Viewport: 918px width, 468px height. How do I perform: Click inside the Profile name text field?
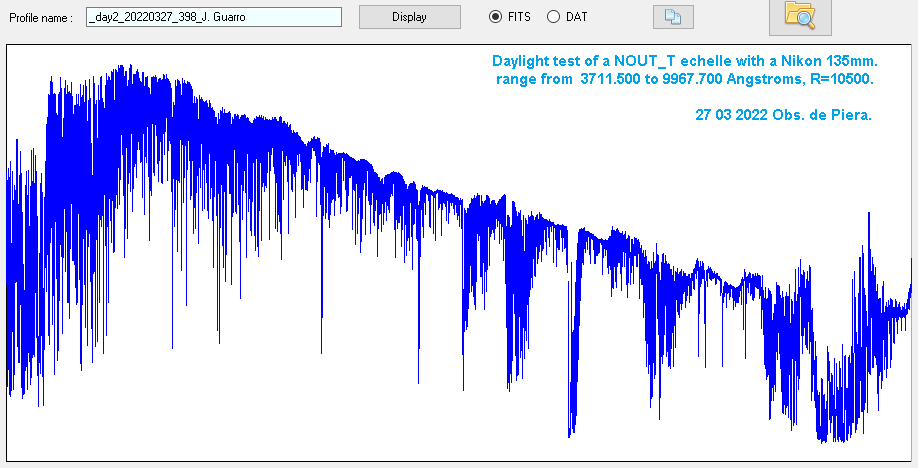coord(214,17)
